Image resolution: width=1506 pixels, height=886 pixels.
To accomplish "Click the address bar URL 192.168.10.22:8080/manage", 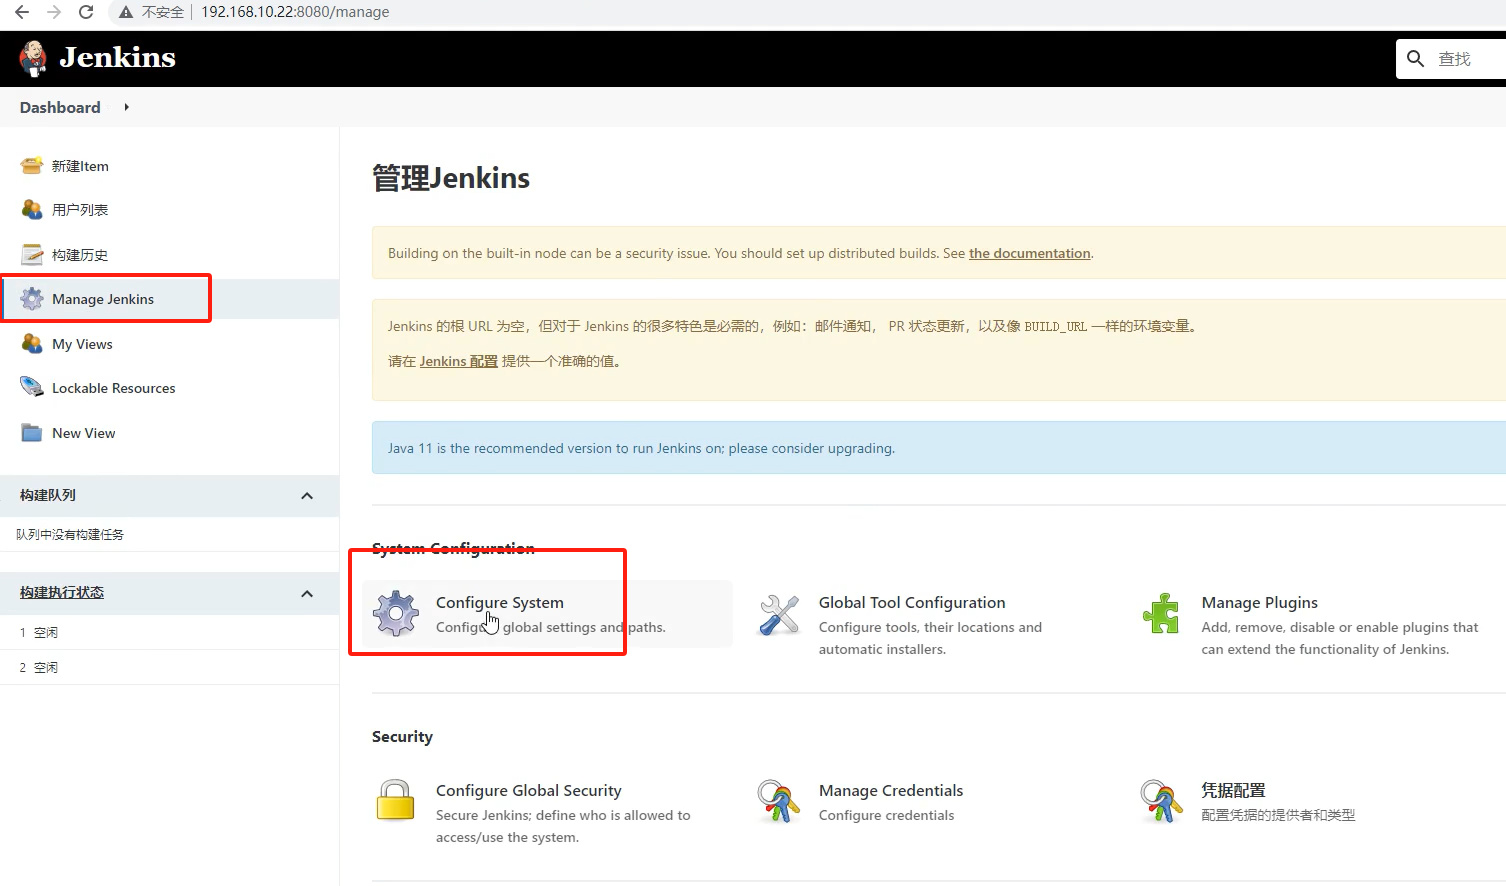I will click(x=295, y=12).
